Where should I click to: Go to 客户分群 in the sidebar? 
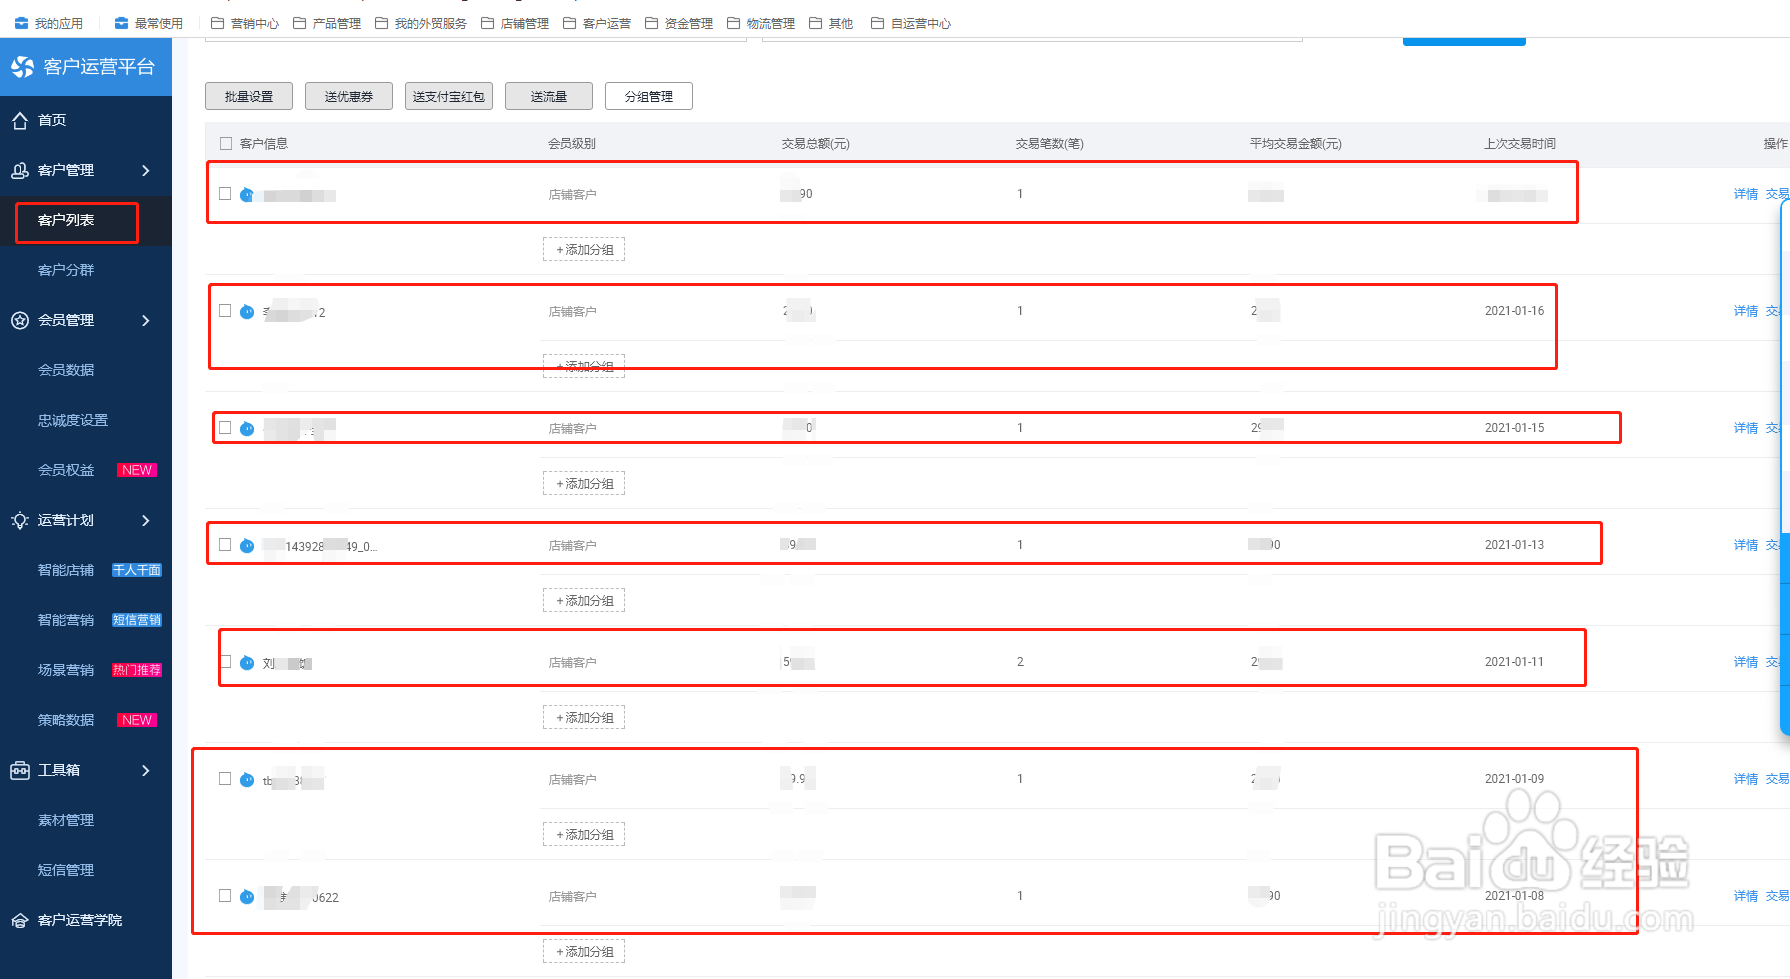(x=66, y=270)
